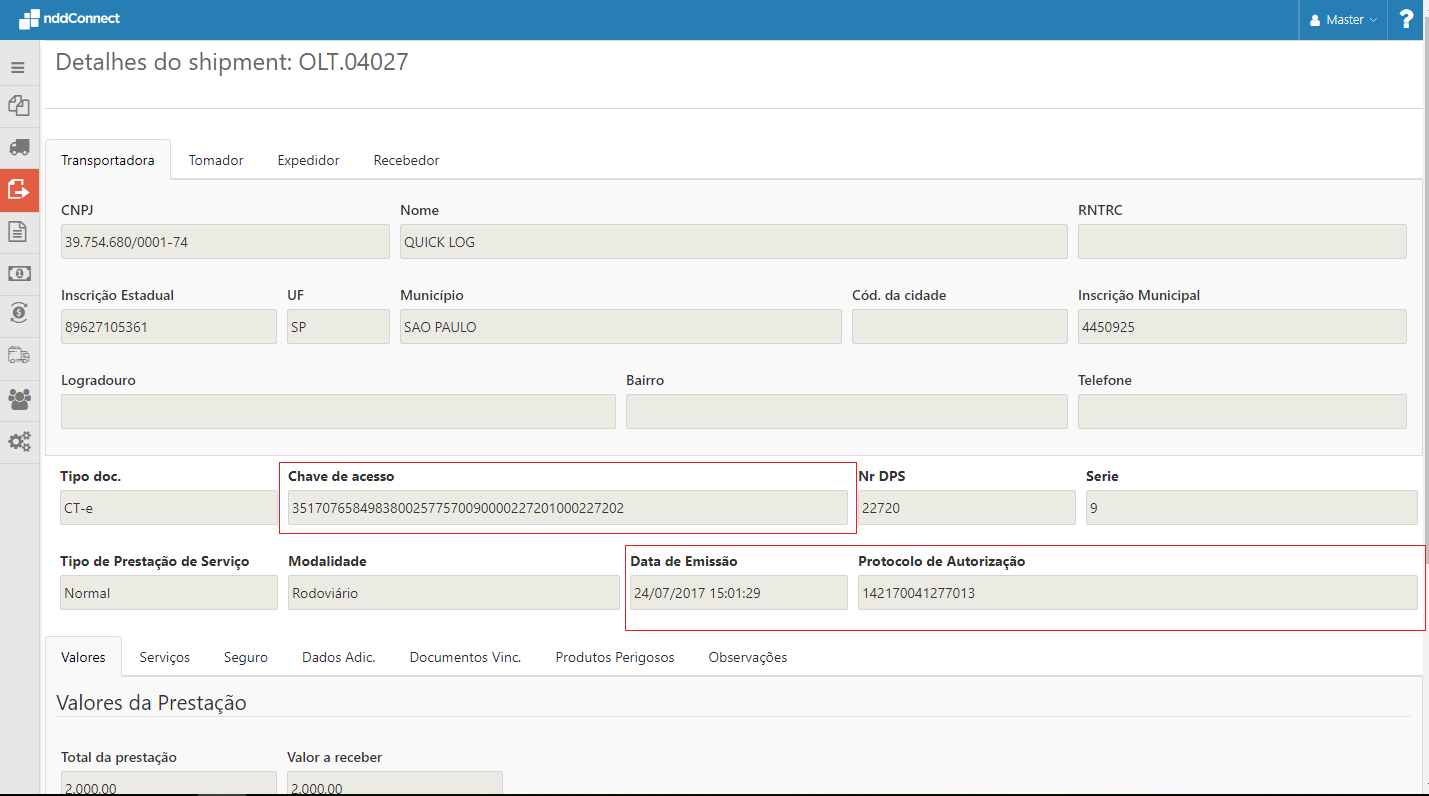The image size is (1429, 796).
Task: Click the highlighted orange export sidebar icon
Action: (x=18, y=188)
